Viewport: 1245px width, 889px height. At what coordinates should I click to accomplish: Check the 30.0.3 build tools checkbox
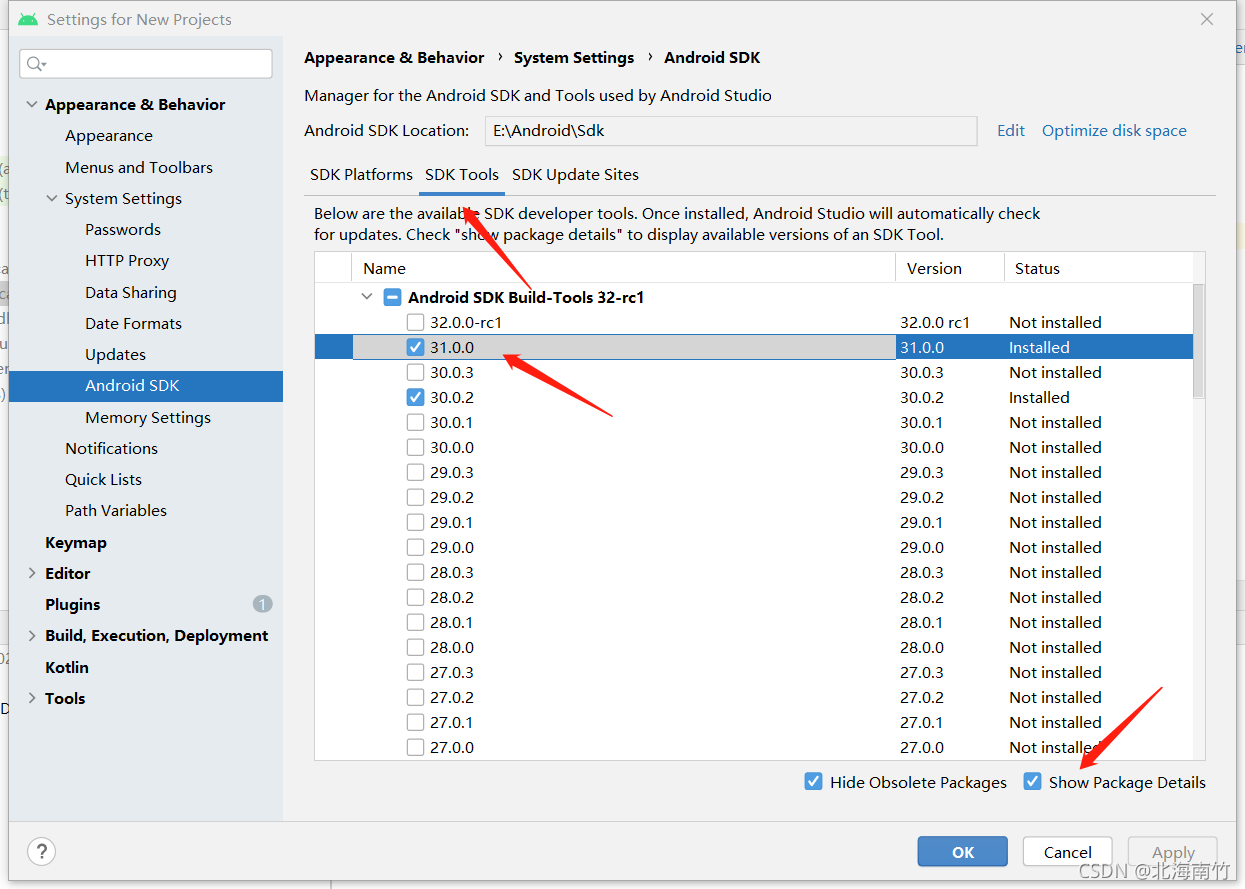415,372
